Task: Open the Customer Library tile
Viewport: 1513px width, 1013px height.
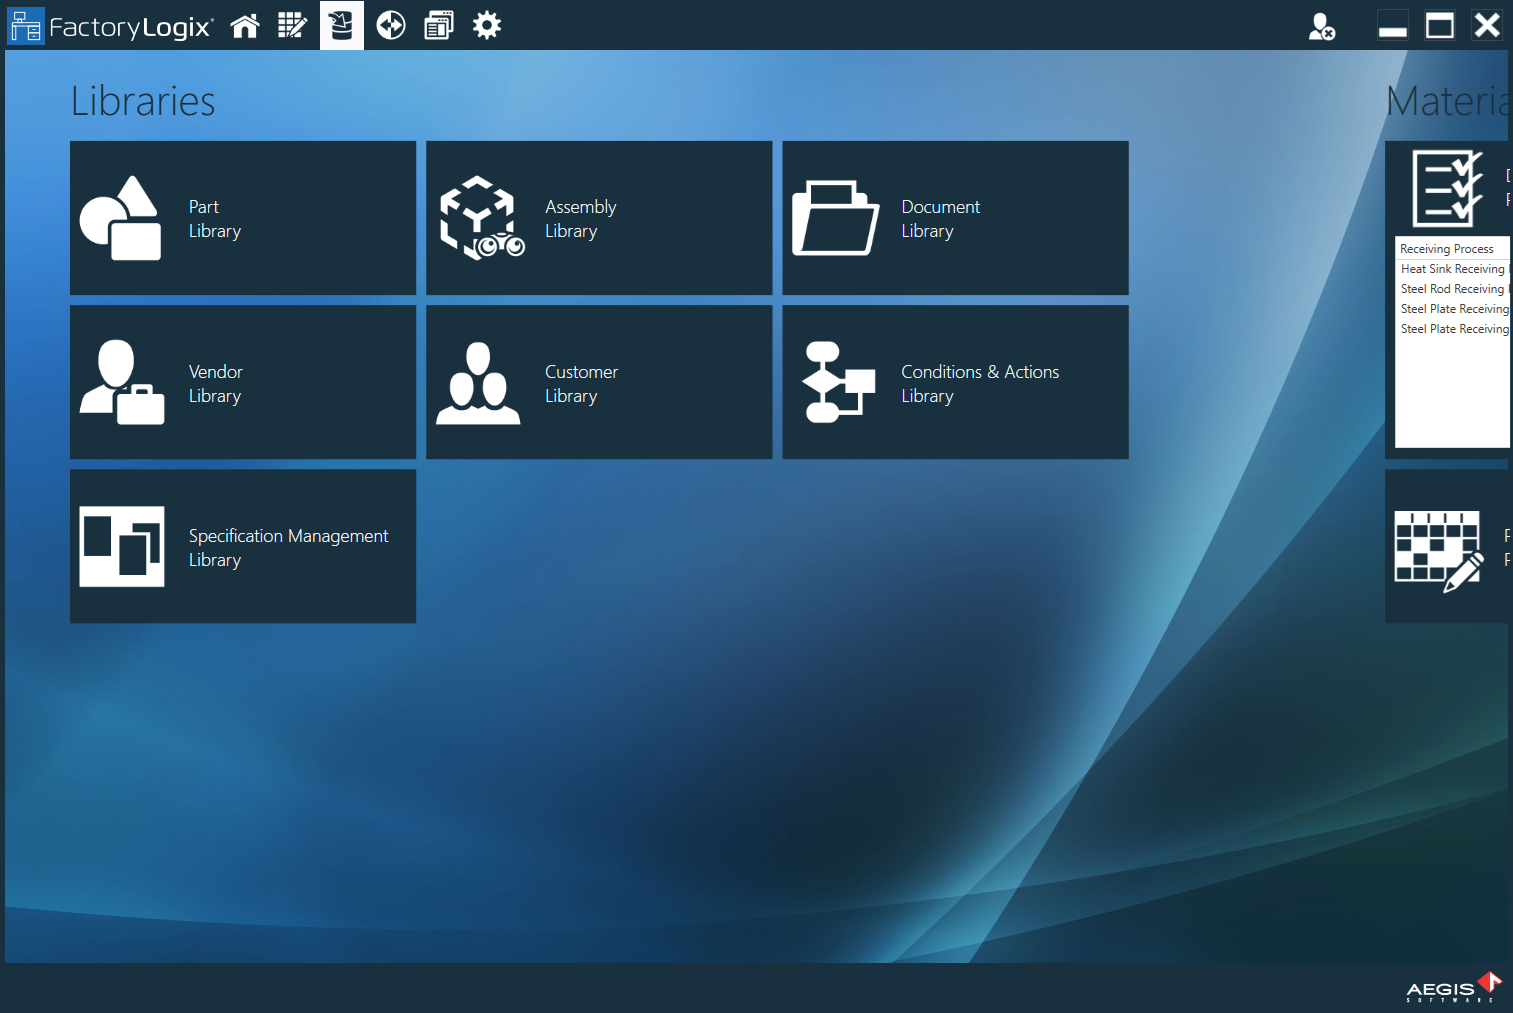Action: (x=599, y=382)
